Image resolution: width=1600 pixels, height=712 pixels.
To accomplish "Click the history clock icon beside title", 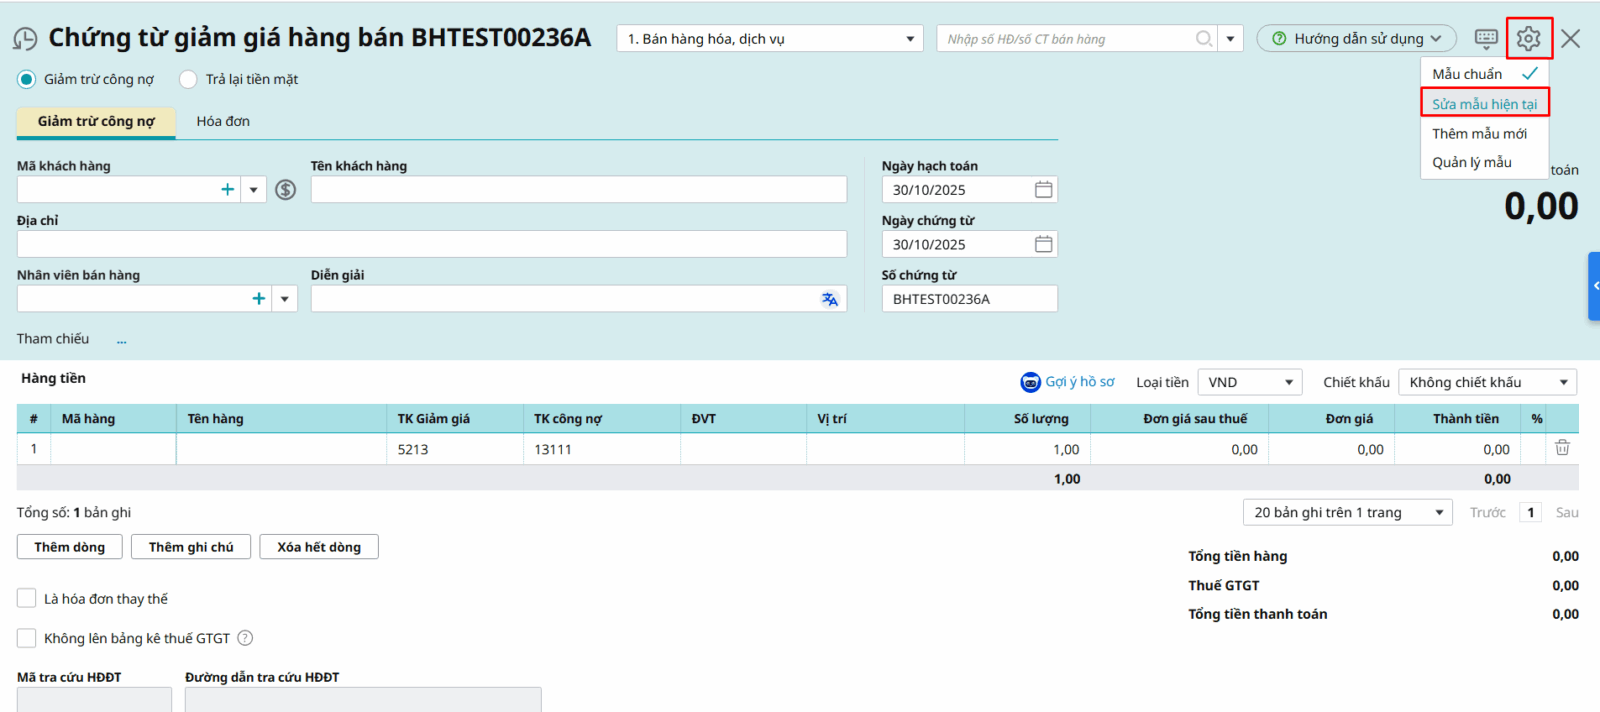I will pos(25,39).
